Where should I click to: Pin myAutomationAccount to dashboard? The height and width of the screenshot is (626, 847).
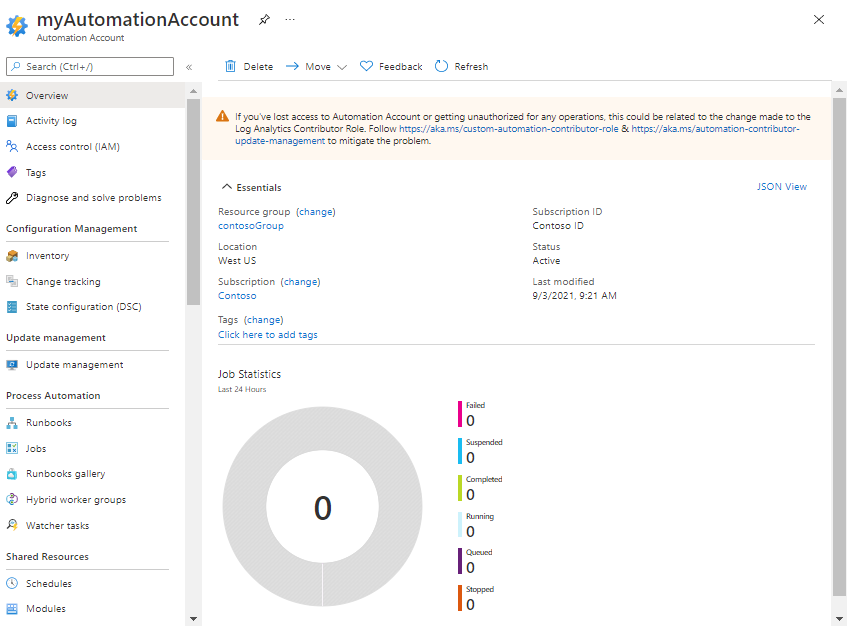265,19
